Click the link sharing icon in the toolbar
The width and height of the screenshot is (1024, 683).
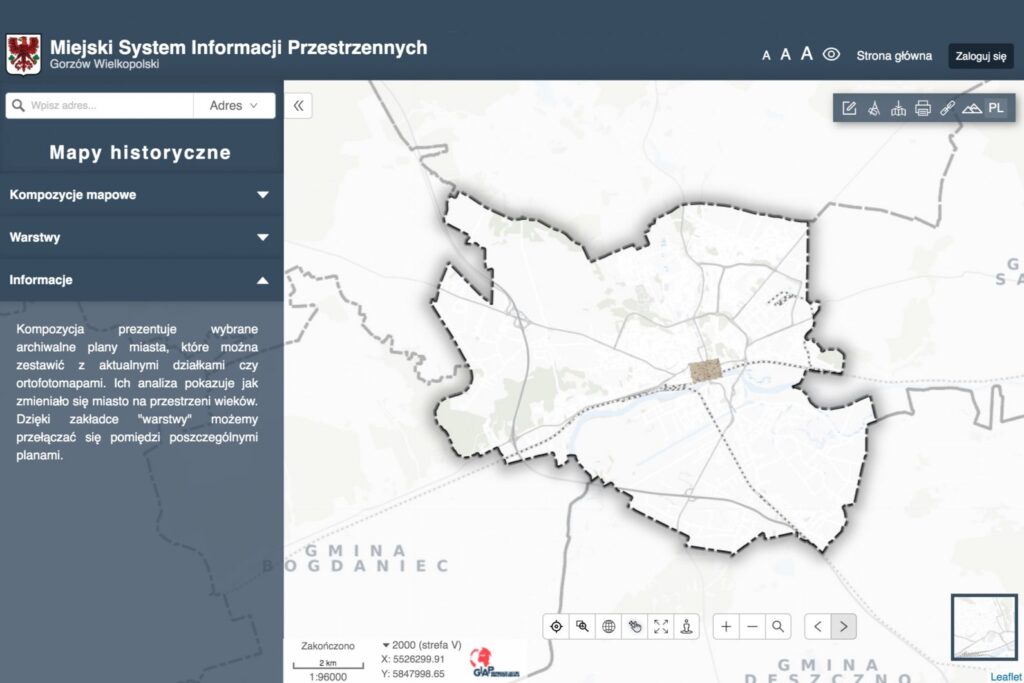tap(949, 108)
